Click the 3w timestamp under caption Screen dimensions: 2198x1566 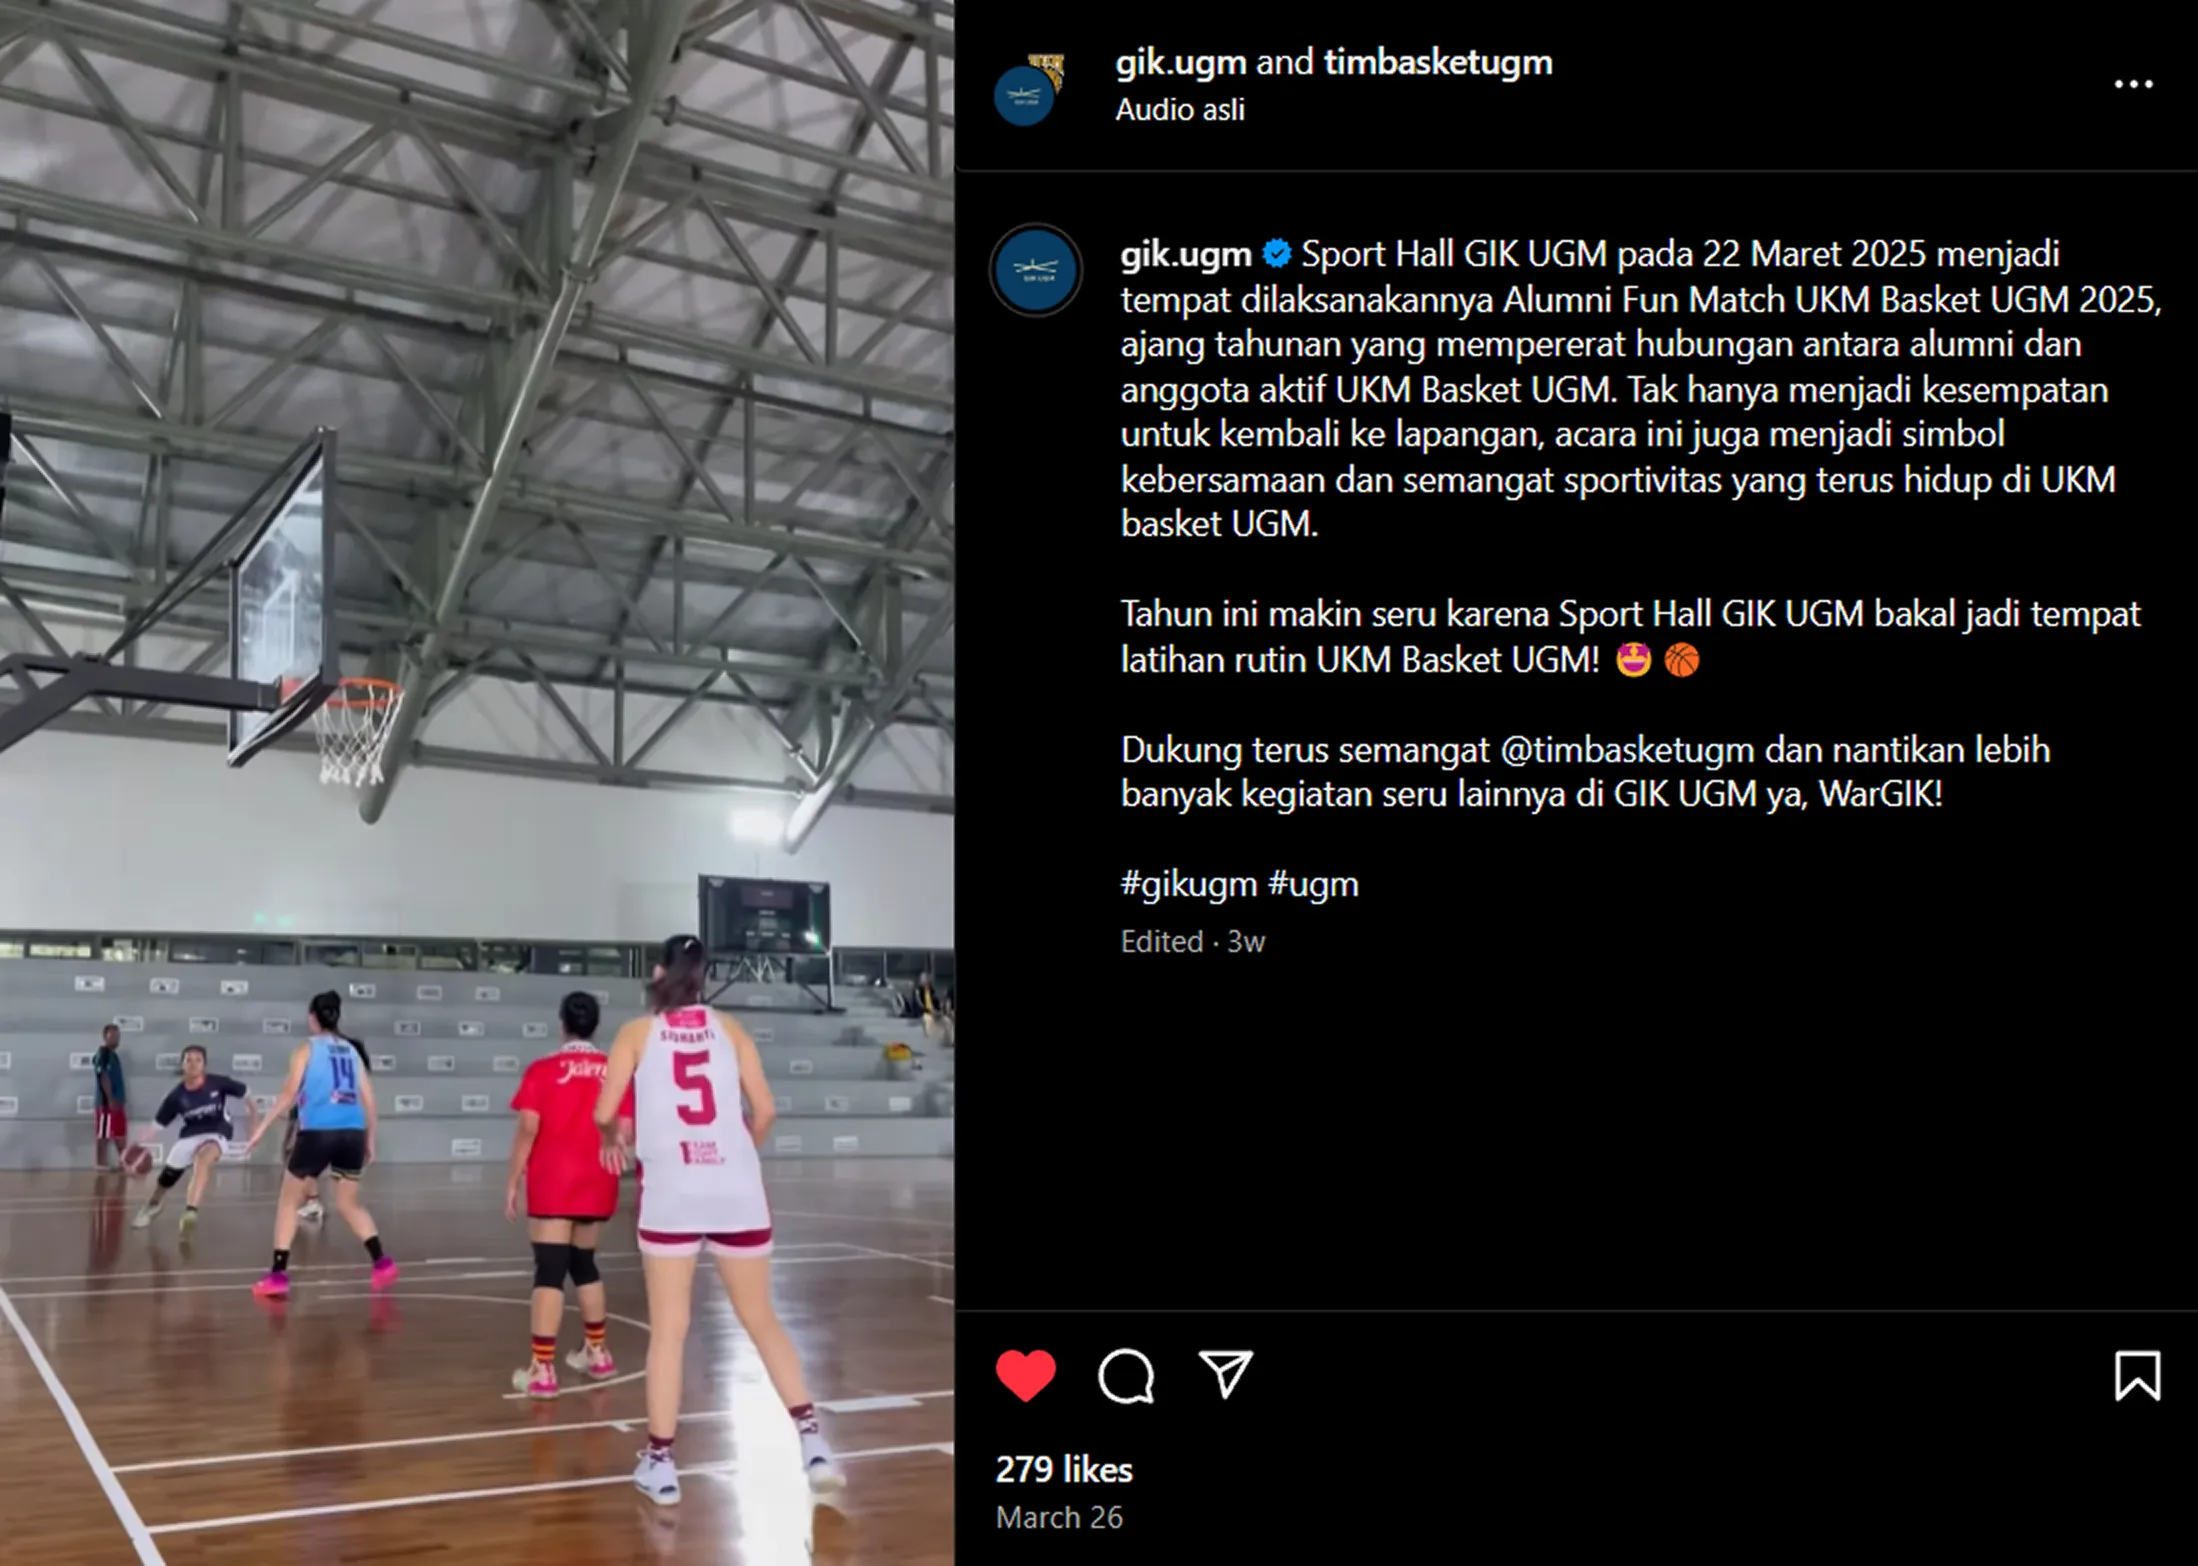(x=1246, y=941)
